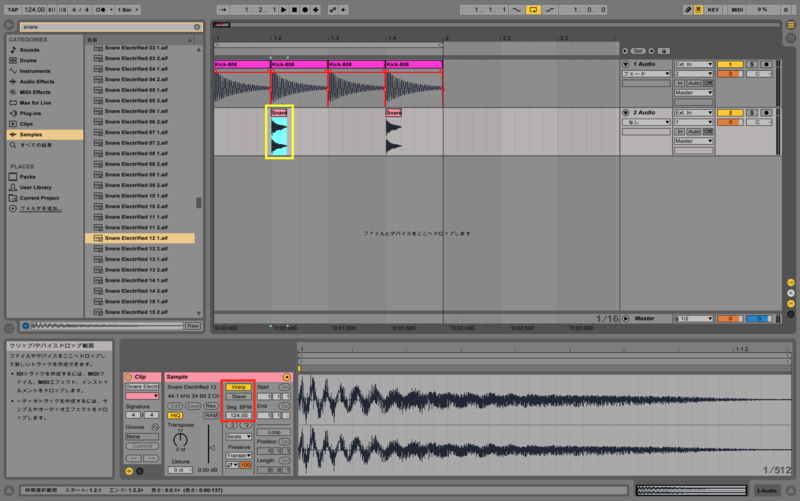Open the Beats warp mode dropdown
This screenshot has height=501, width=800.
tap(238, 437)
